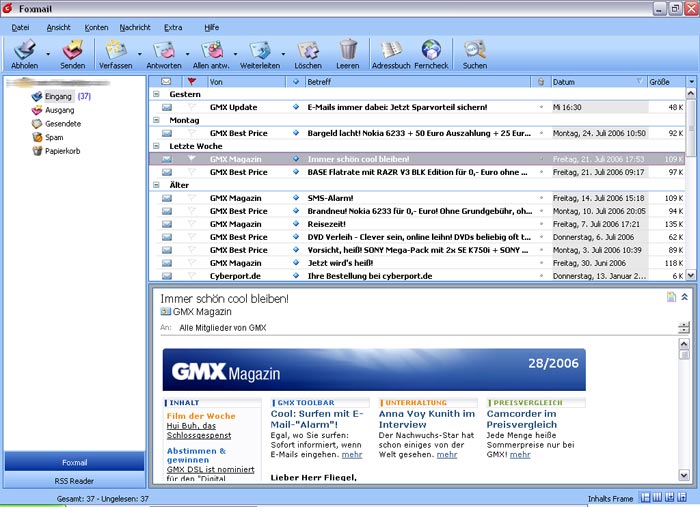Open Suchen search icon
The width and height of the screenshot is (700, 507).
(475, 50)
